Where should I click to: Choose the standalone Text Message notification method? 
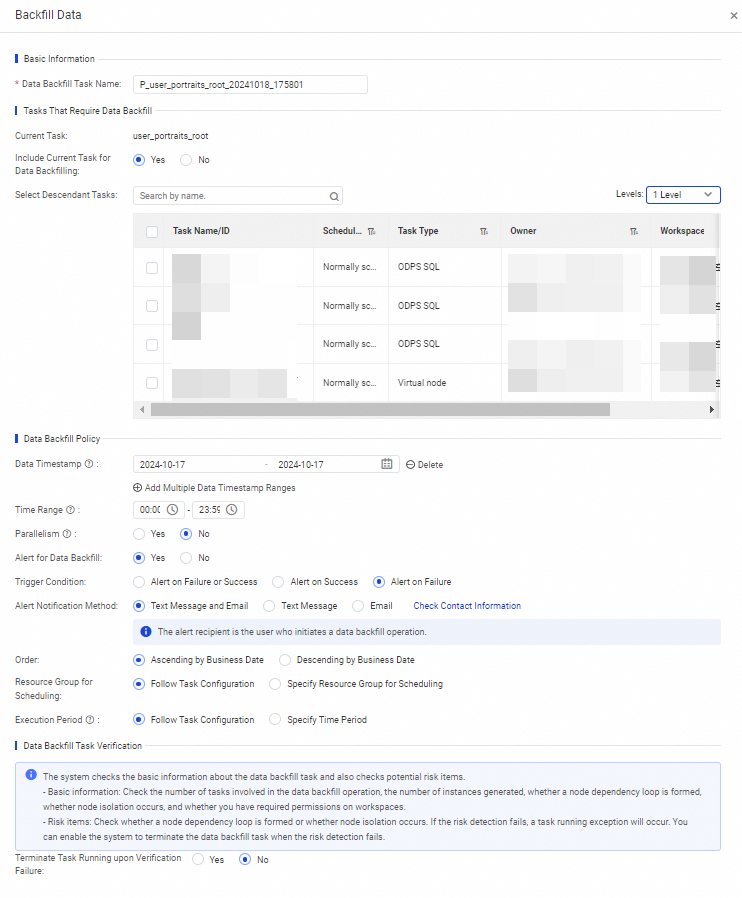click(269, 606)
